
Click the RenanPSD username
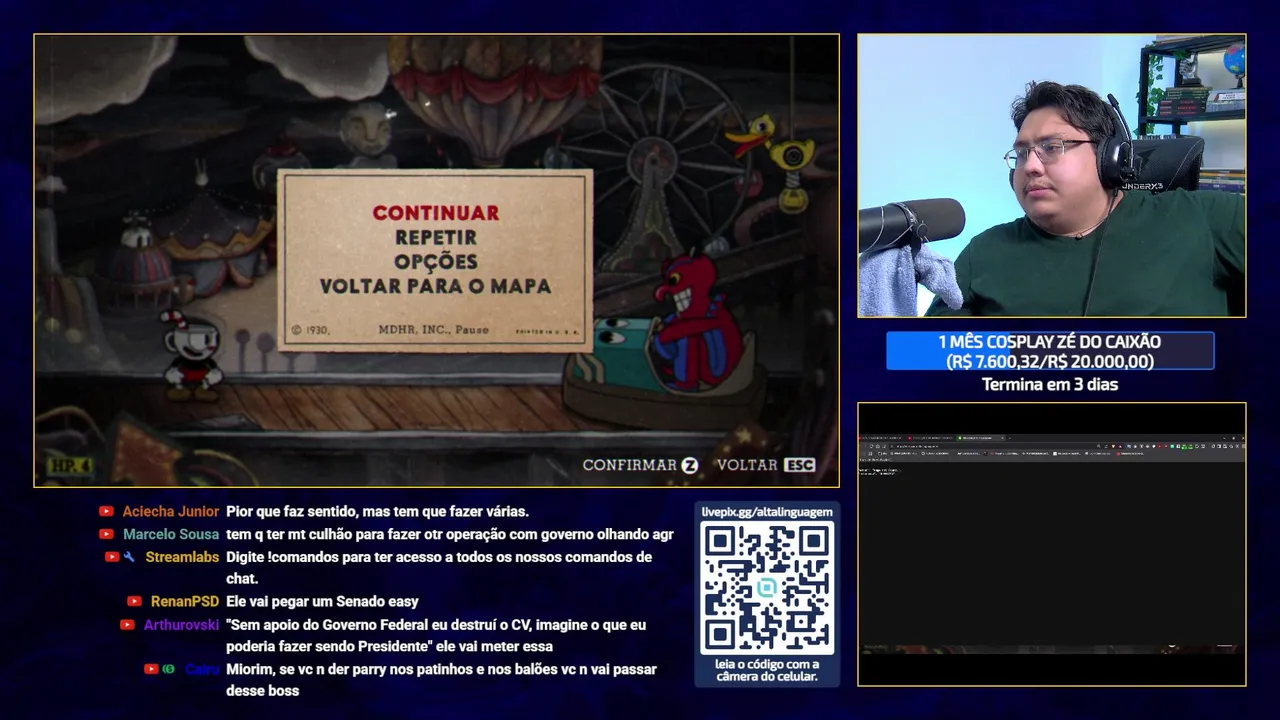coord(185,601)
